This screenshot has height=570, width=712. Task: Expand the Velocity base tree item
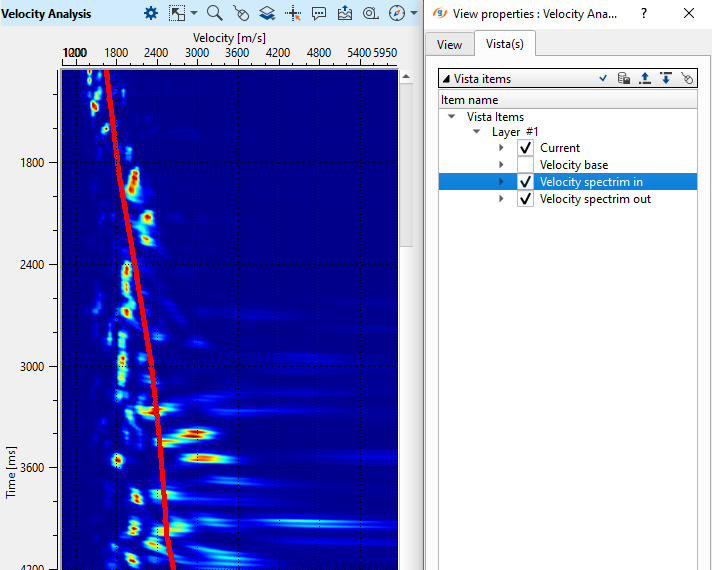click(x=502, y=165)
